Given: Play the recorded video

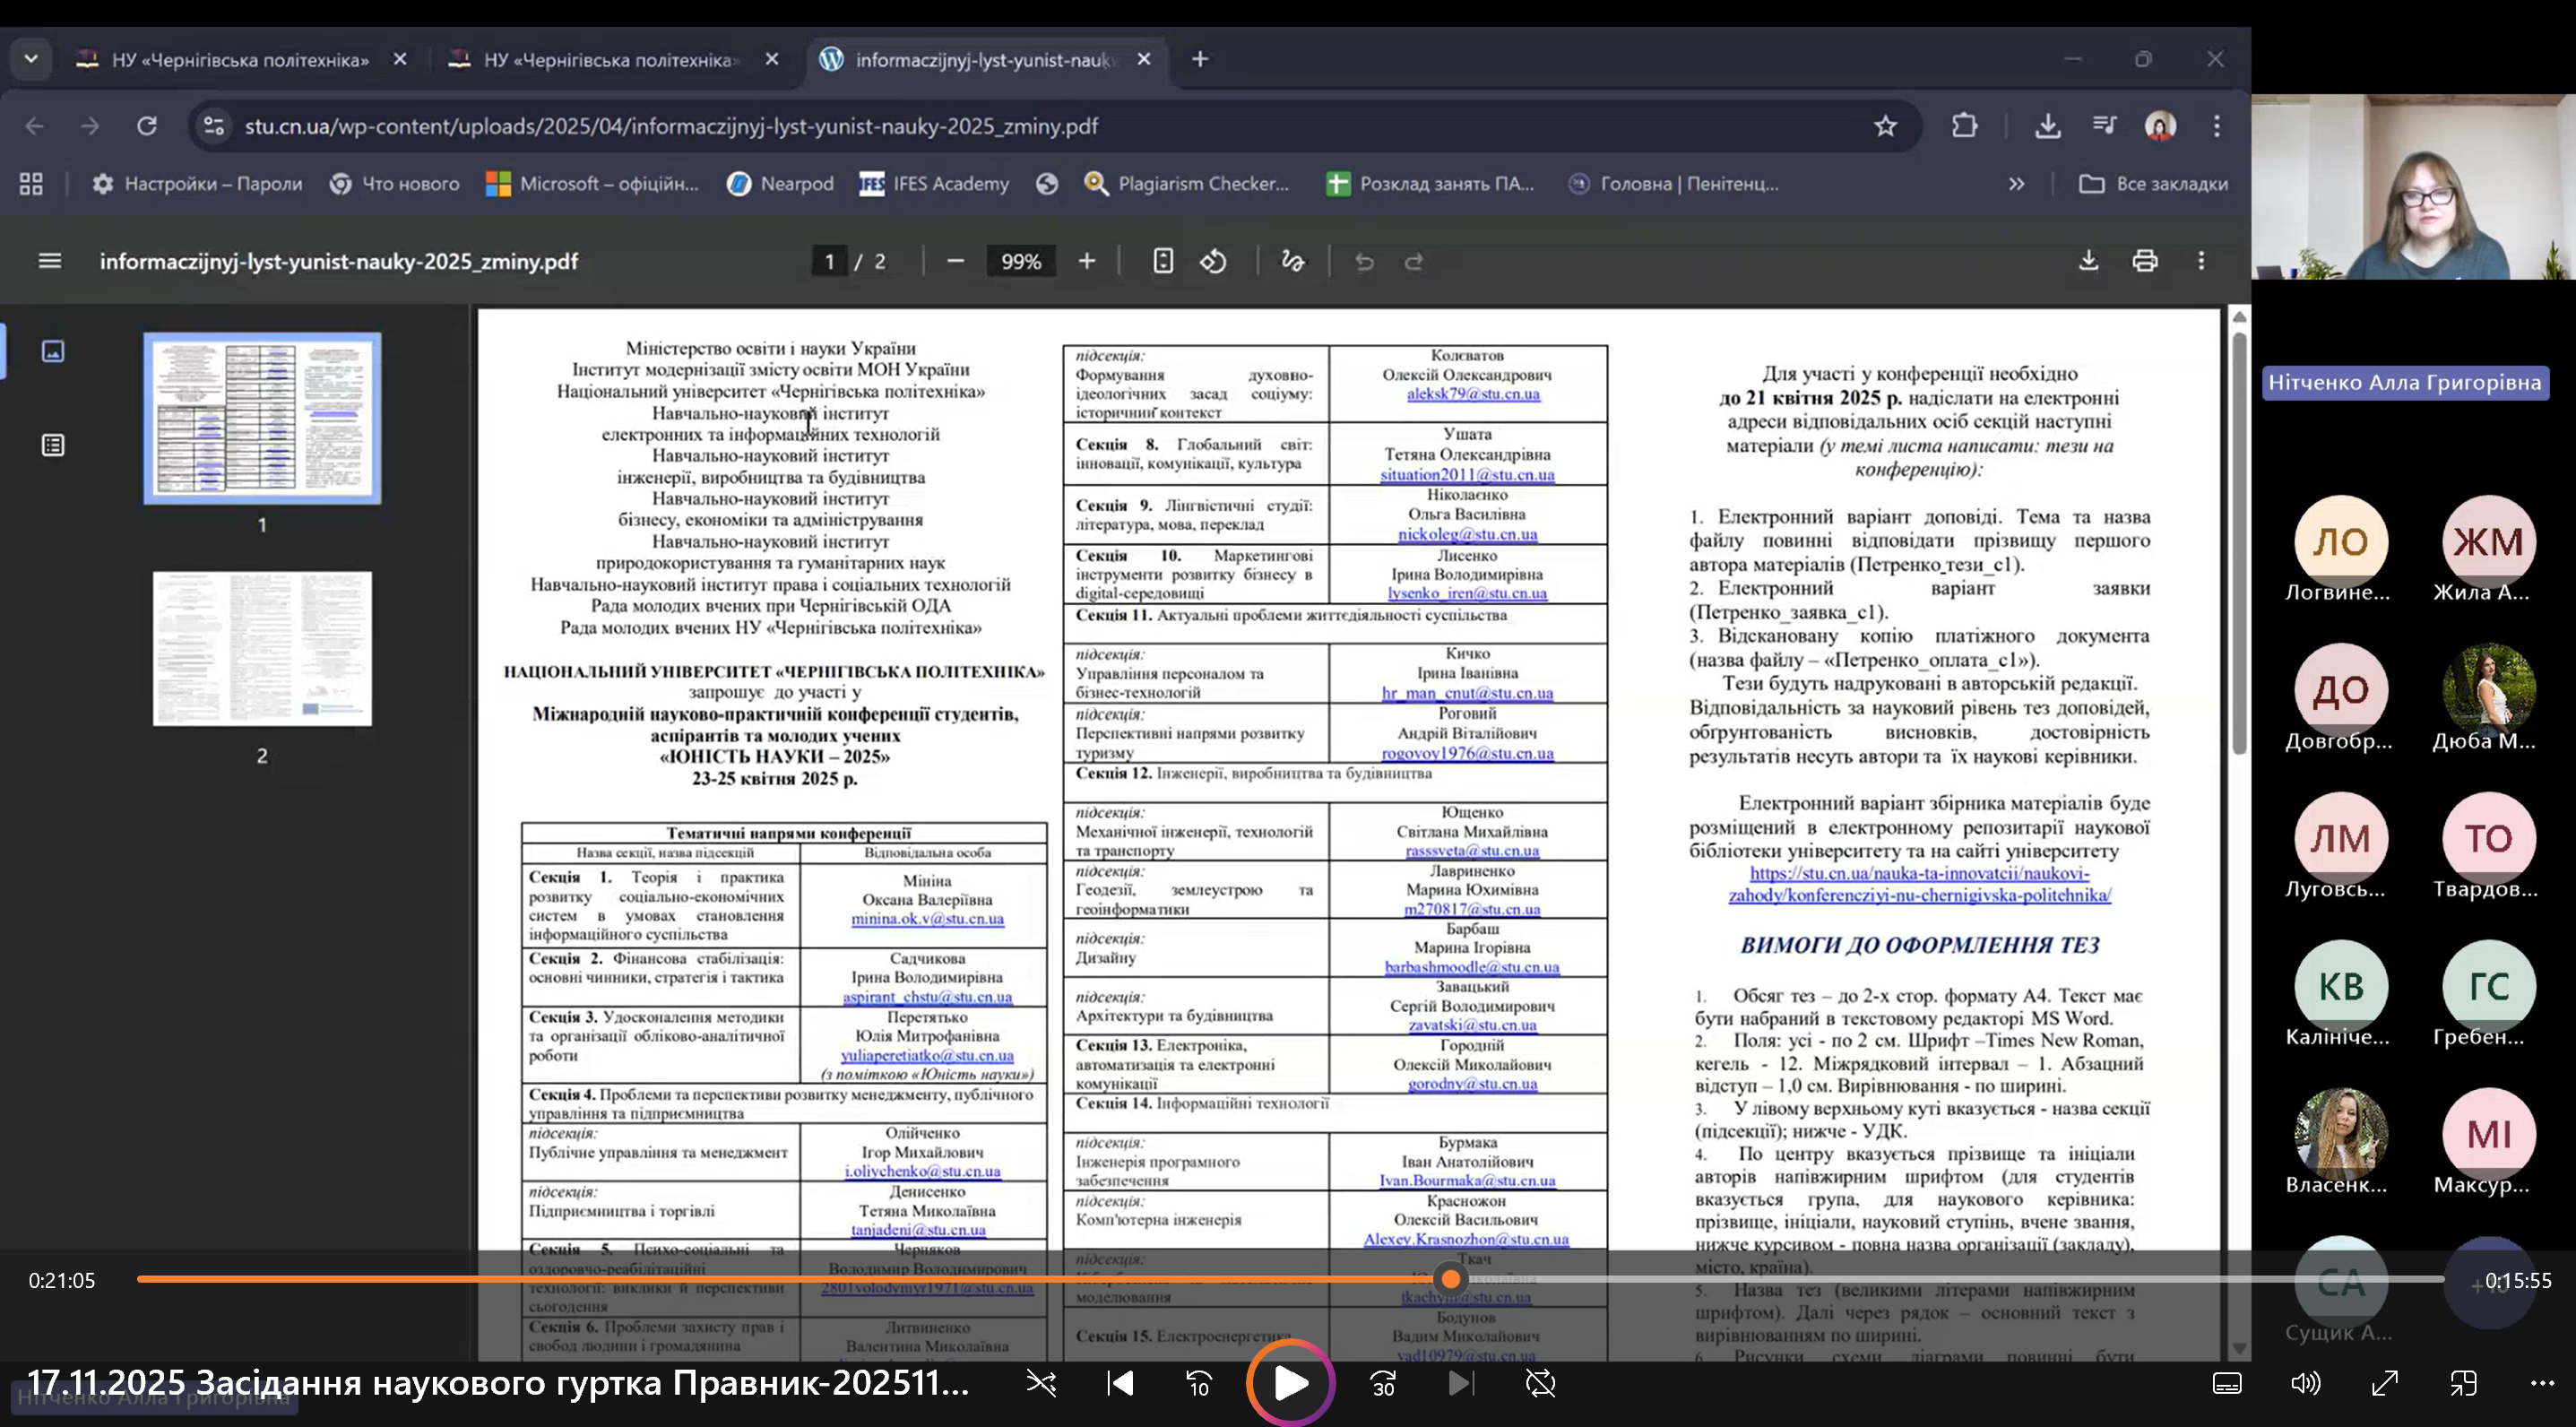Looking at the screenshot, I should point(1290,1383).
